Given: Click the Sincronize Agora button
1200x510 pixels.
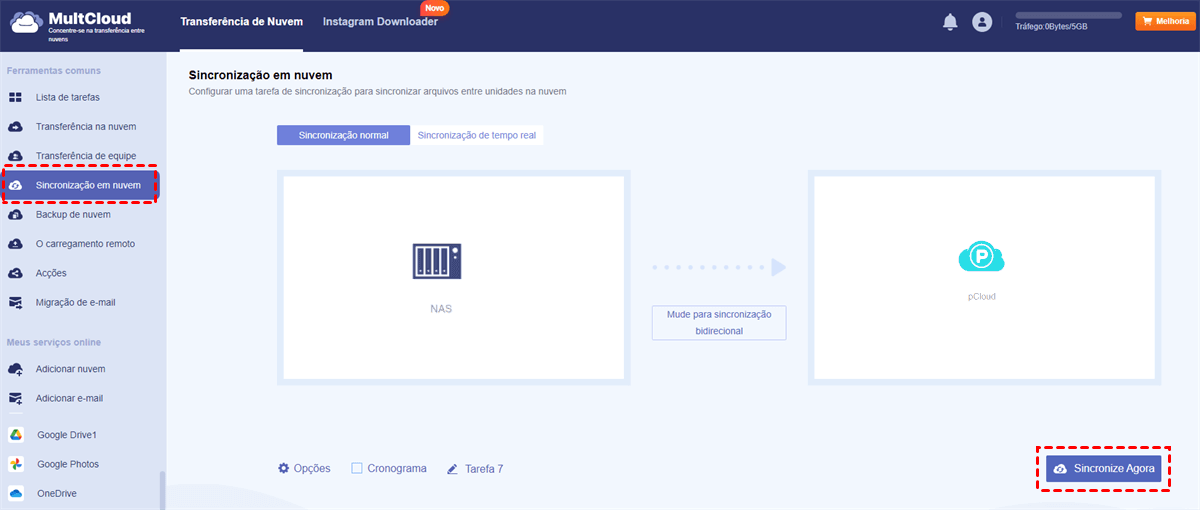Looking at the screenshot, I should [x=1104, y=468].
